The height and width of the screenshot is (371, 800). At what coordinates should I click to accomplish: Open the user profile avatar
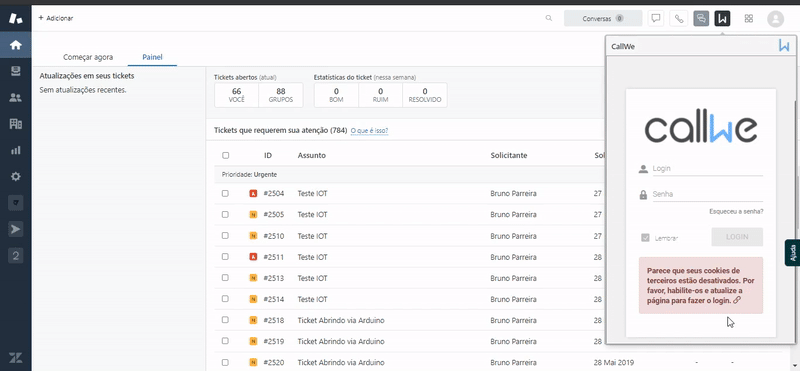coord(776,19)
